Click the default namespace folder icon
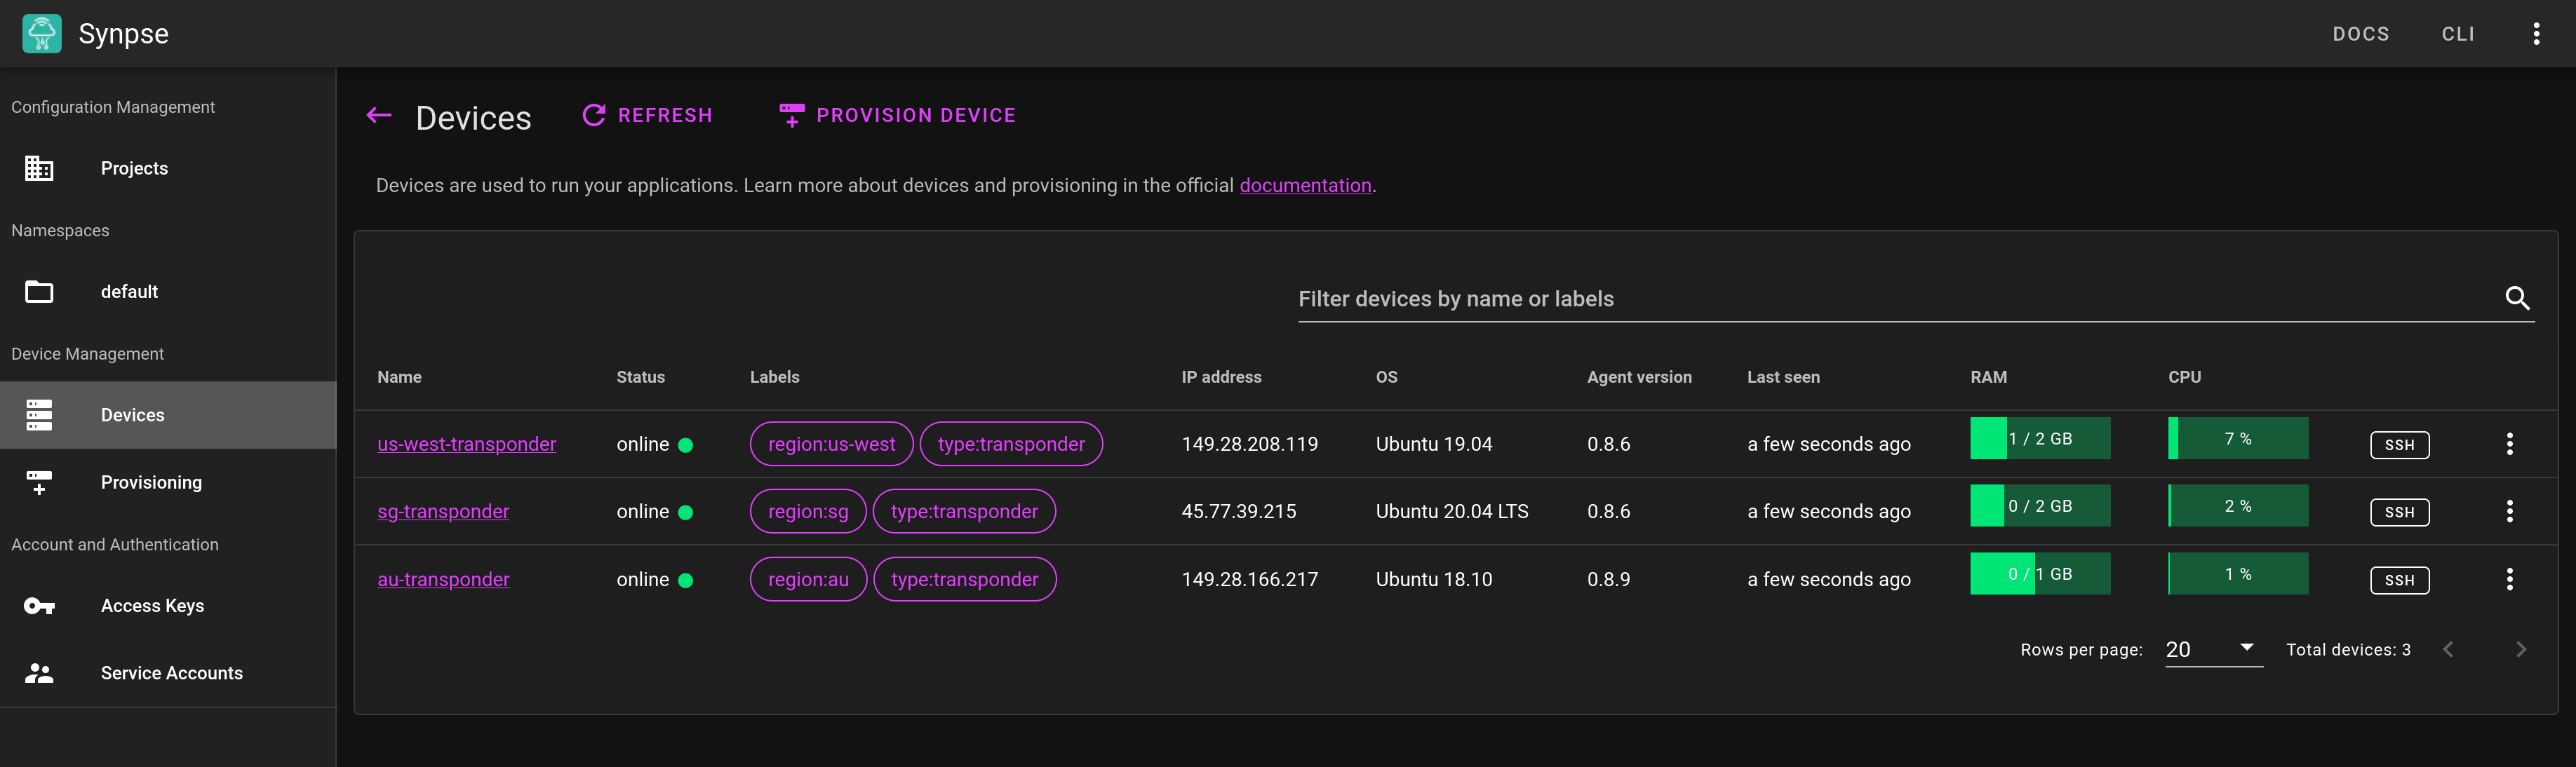Image resolution: width=2576 pixels, height=767 pixels. coord(39,292)
